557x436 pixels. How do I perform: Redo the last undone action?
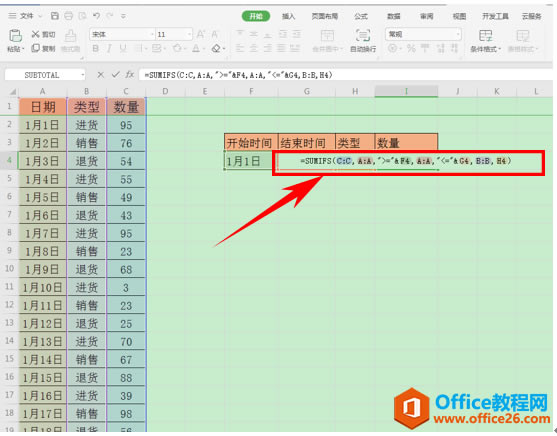point(110,16)
